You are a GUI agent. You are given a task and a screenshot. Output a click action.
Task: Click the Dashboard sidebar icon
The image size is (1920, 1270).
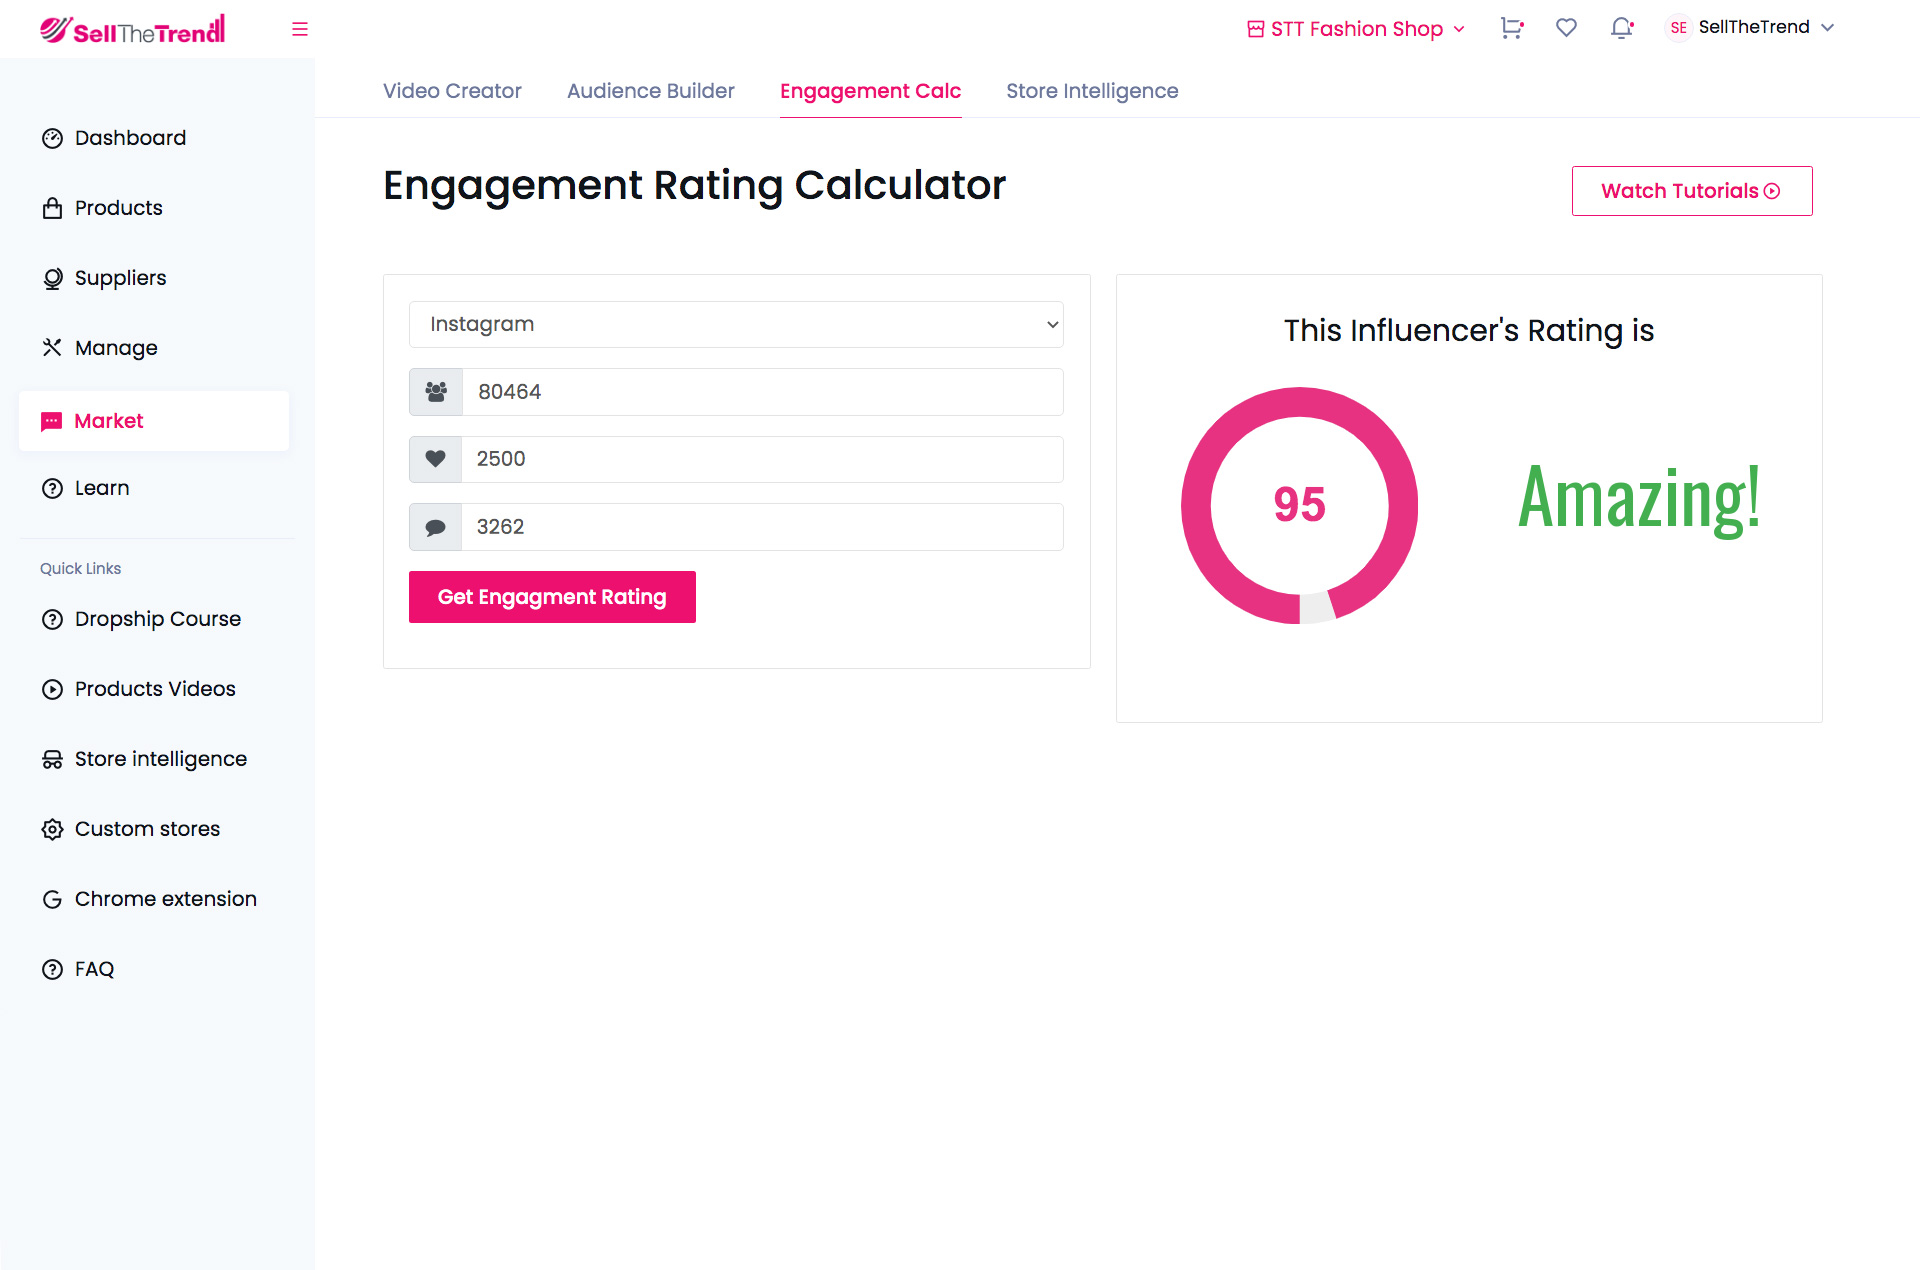[x=51, y=137]
